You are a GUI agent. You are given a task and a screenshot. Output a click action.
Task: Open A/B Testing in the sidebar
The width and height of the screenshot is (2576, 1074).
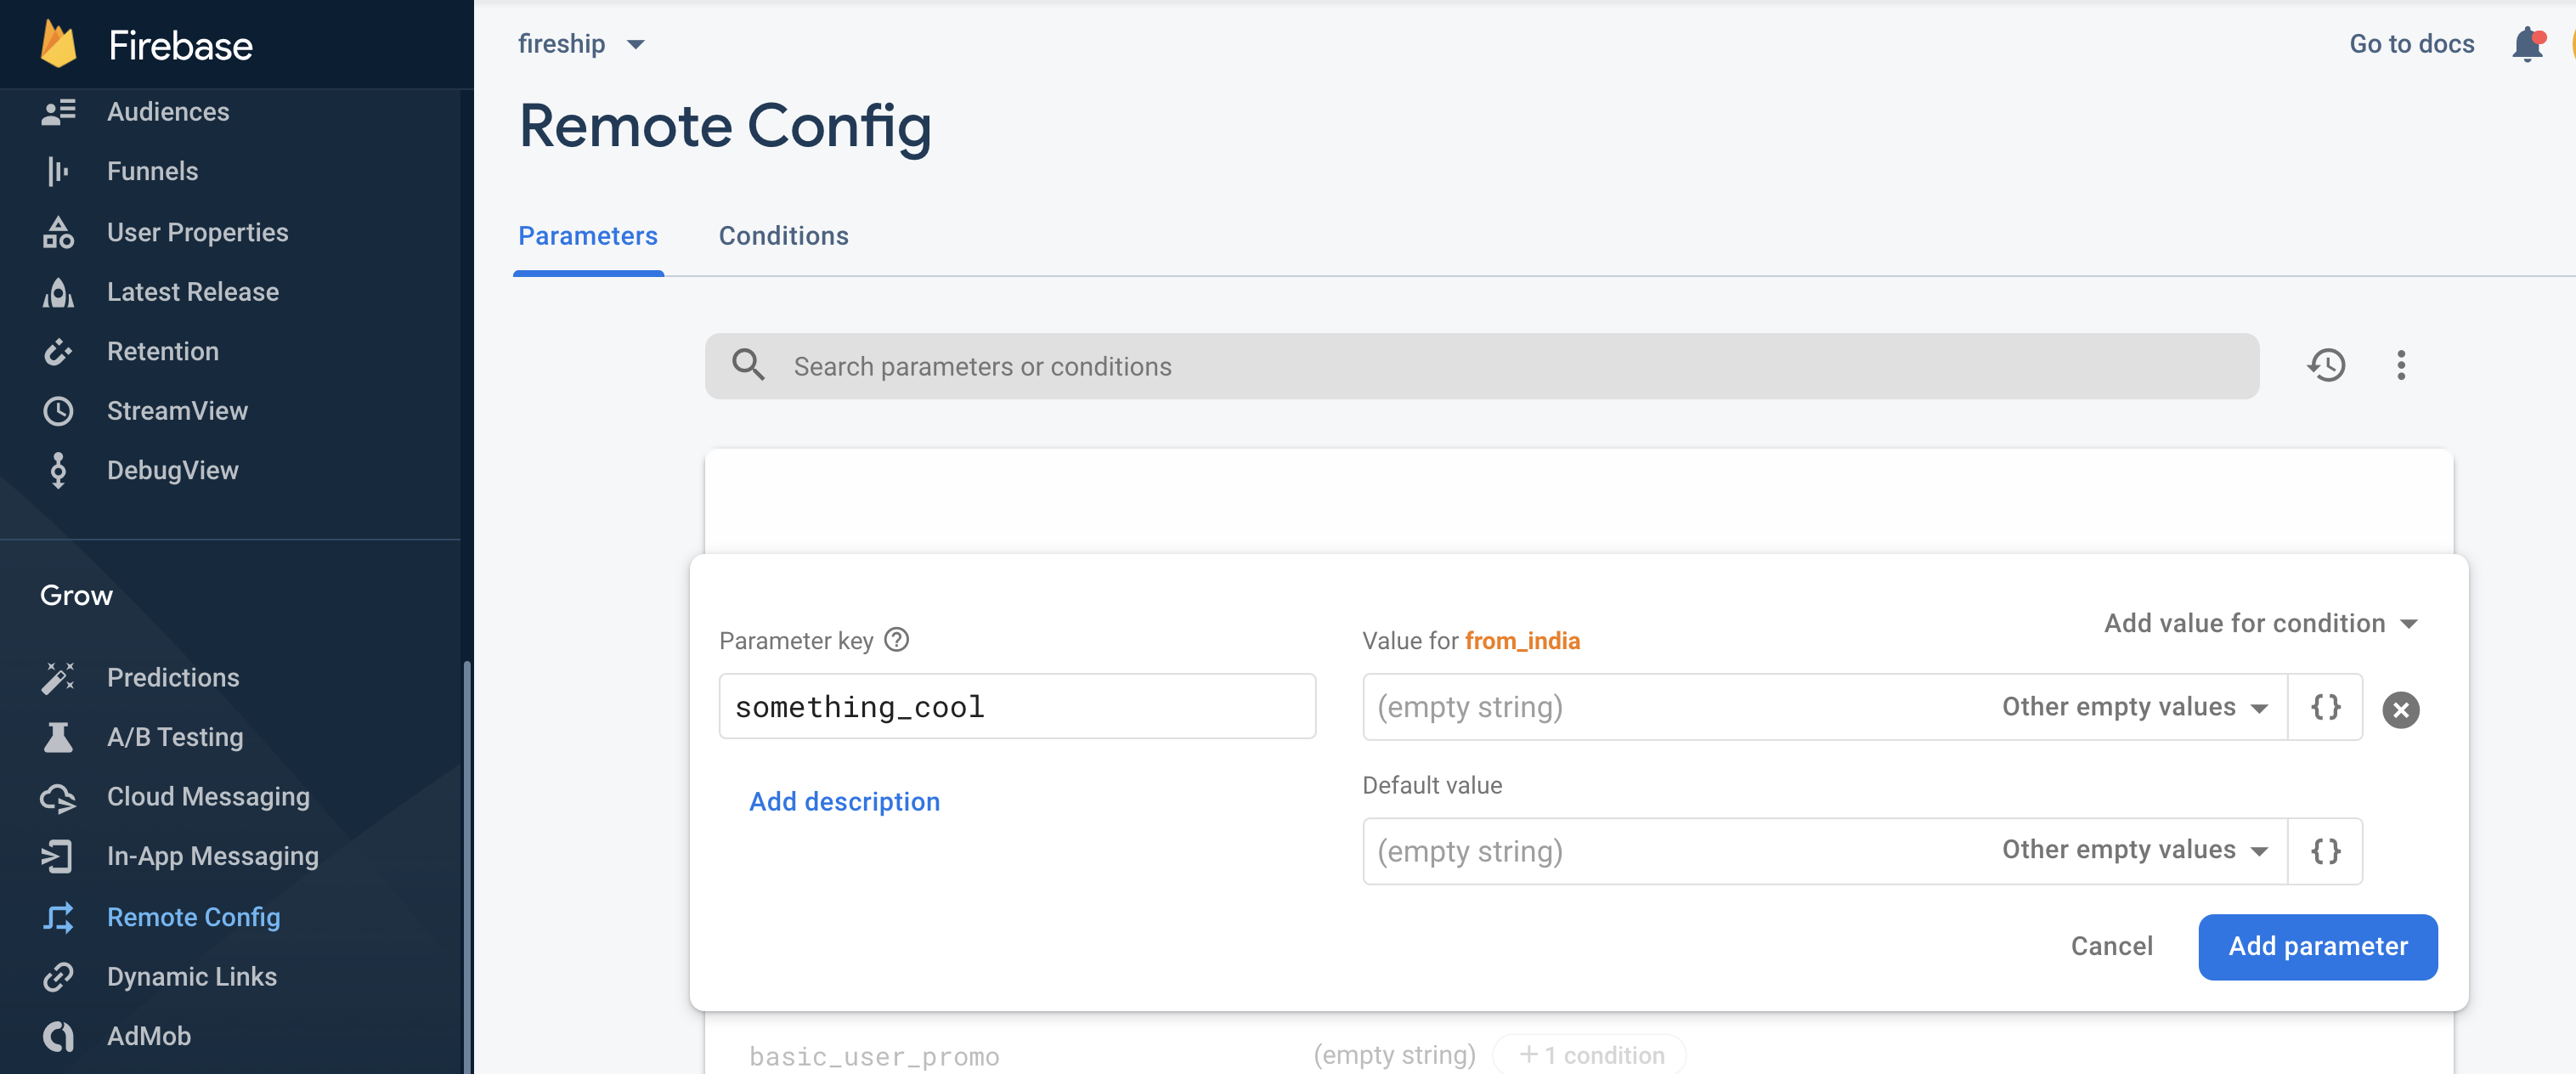click(x=175, y=737)
